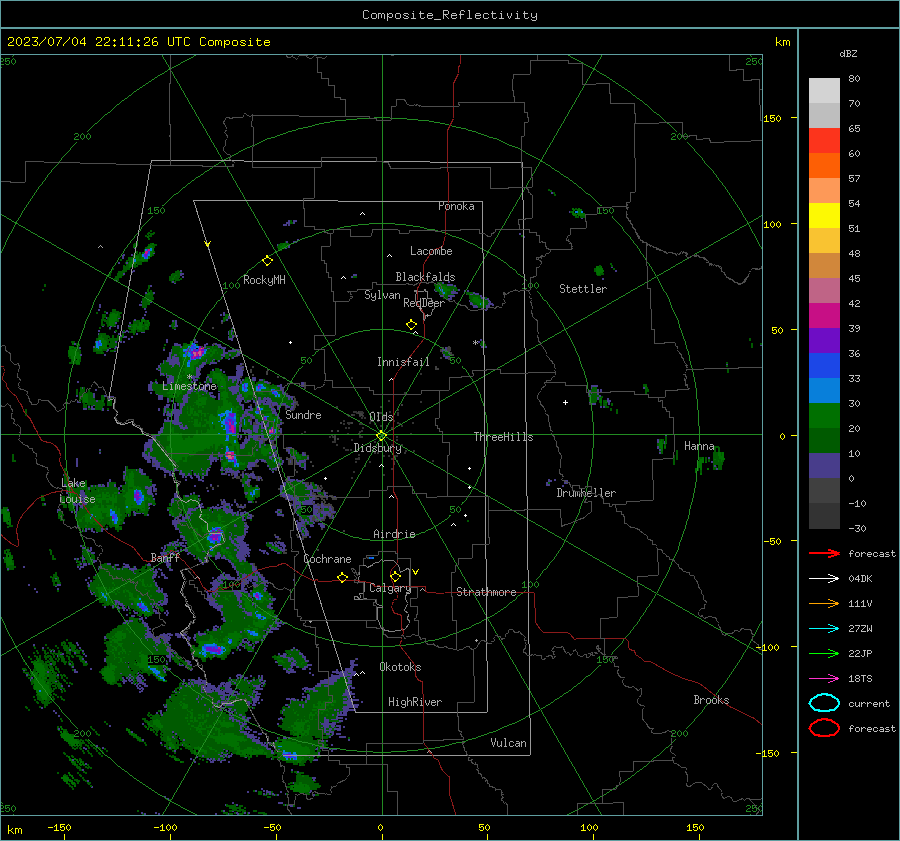900x841 pixels.
Task: Click the ThreeHills label
Action: pos(503,437)
